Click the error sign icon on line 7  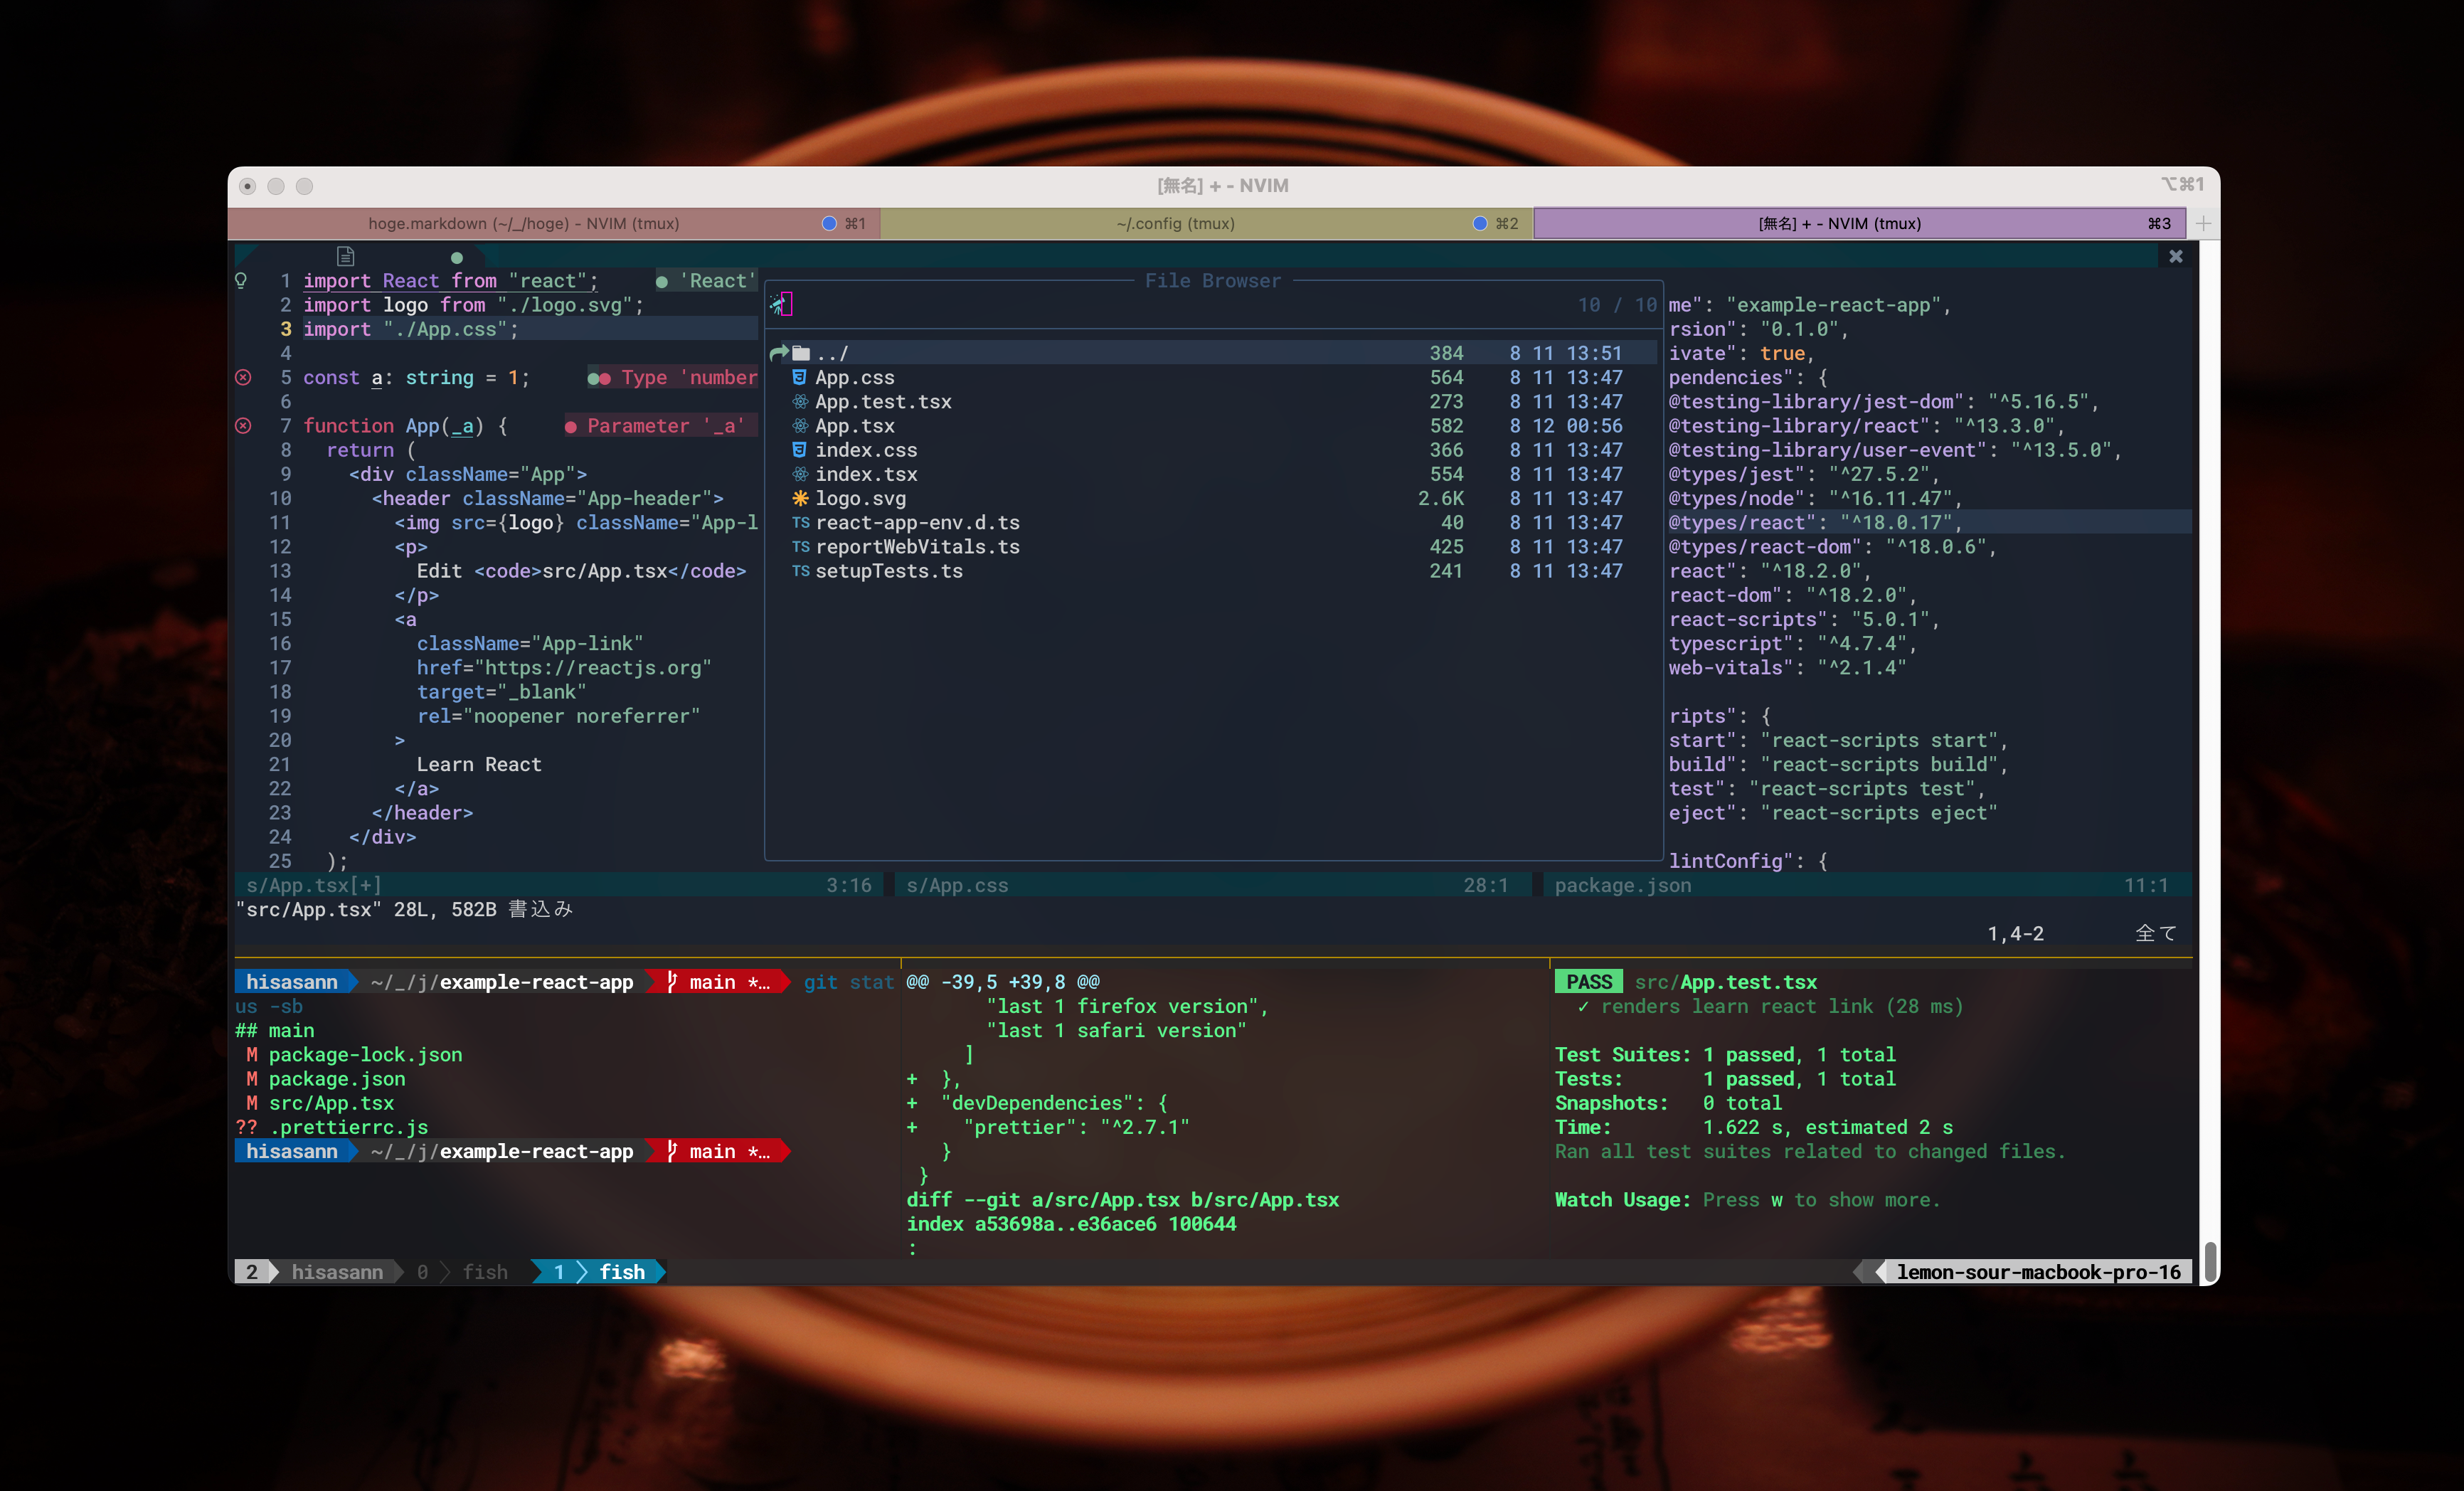(243, 426)
